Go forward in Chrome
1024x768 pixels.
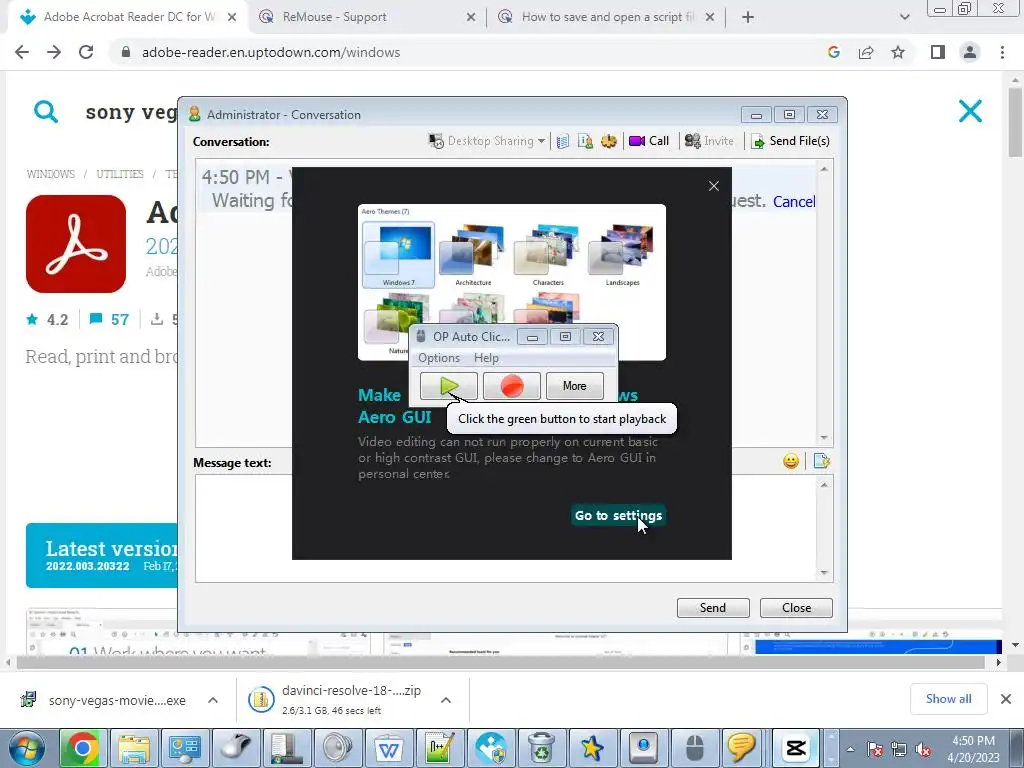click(x=54, y=52)
